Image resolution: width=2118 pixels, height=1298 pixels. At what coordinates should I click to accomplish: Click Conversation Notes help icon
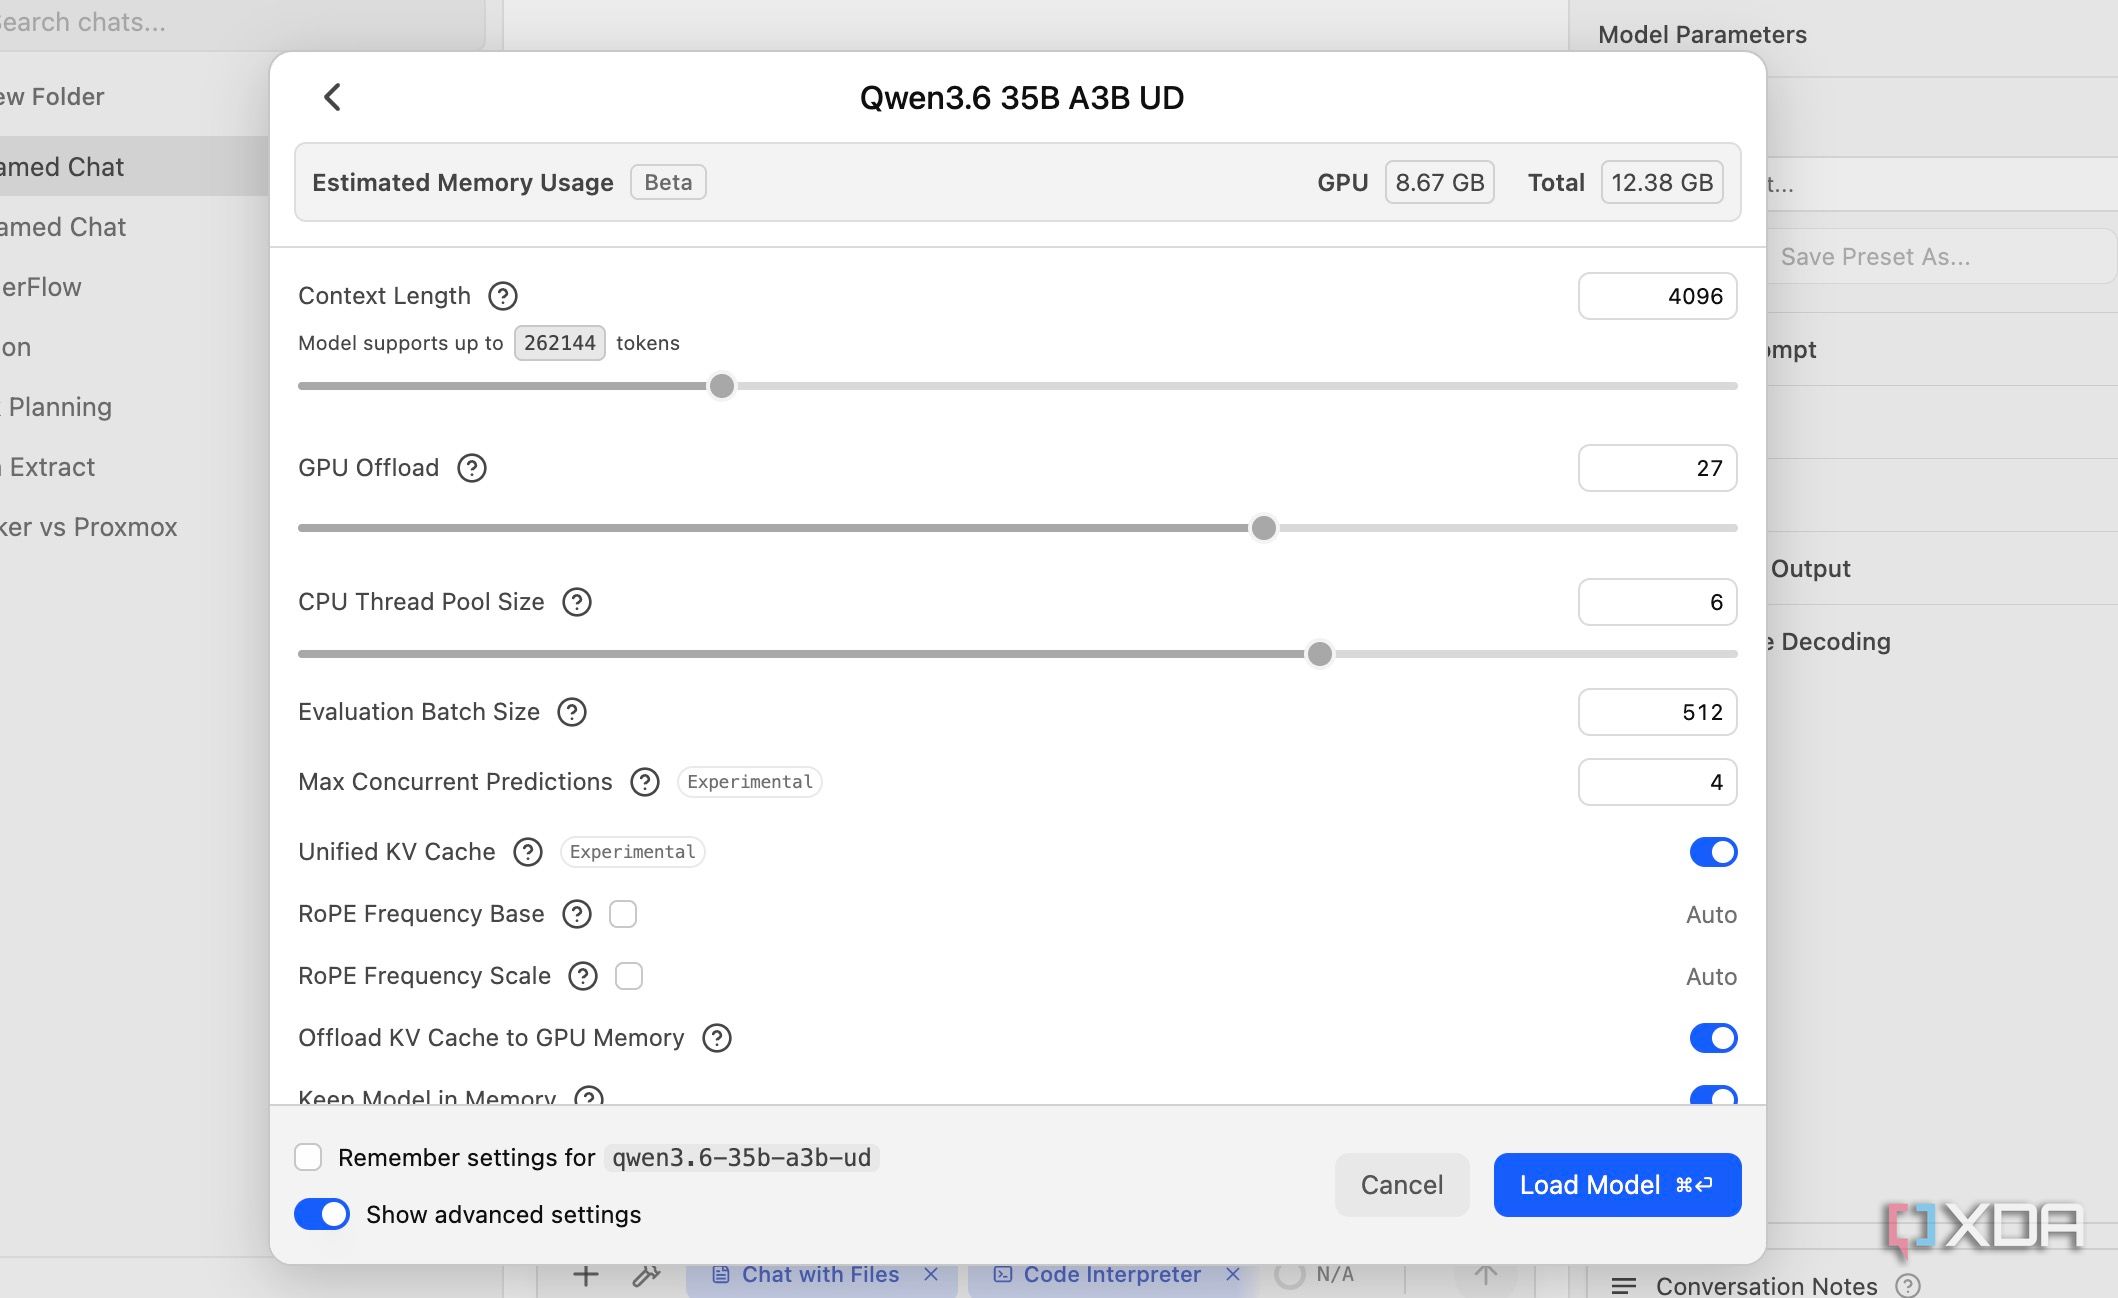(x=1909, y=1286)
